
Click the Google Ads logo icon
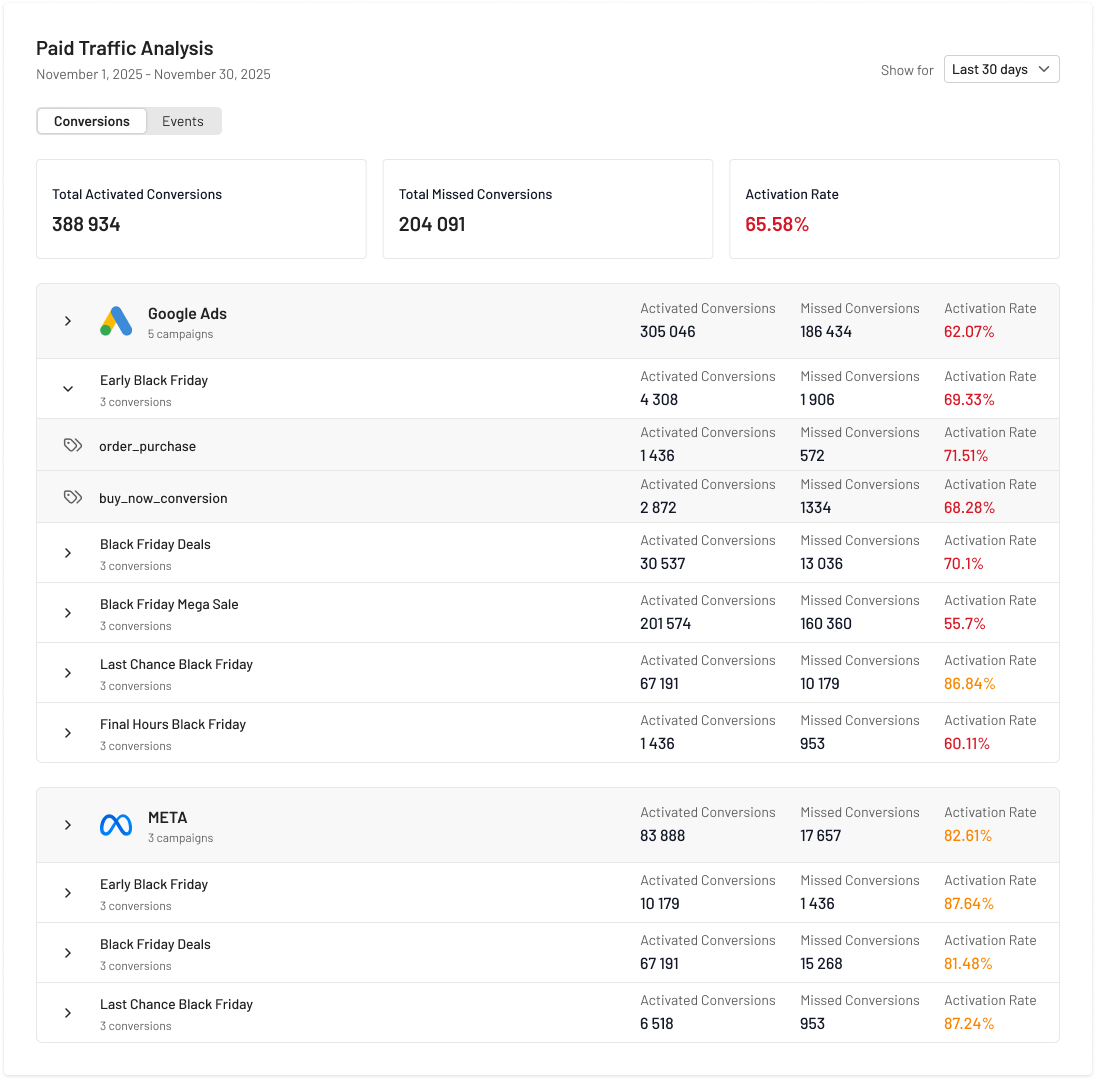pos(116,321)
